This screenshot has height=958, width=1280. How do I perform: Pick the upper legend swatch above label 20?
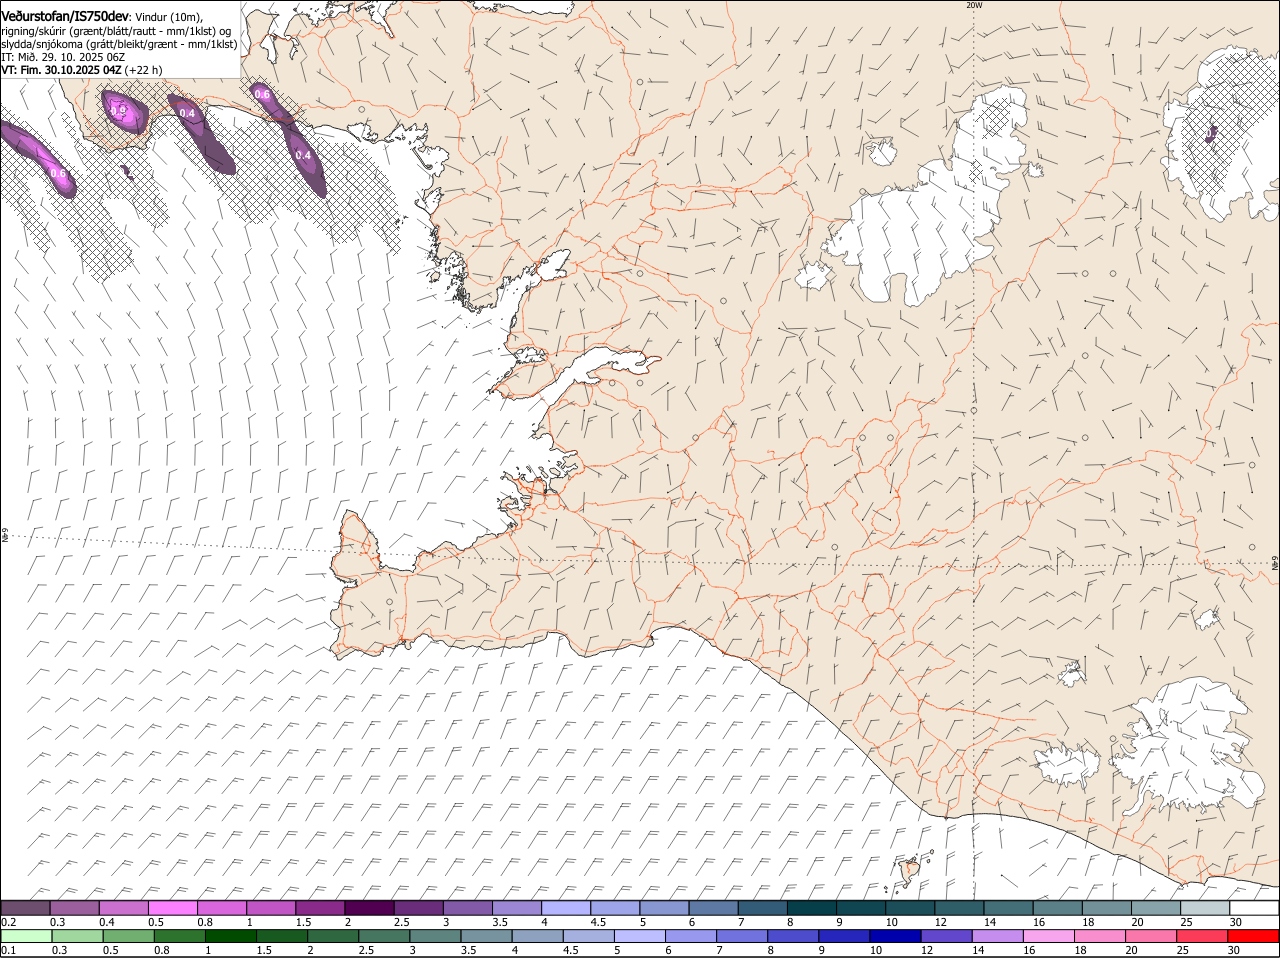pos(1156,907)
